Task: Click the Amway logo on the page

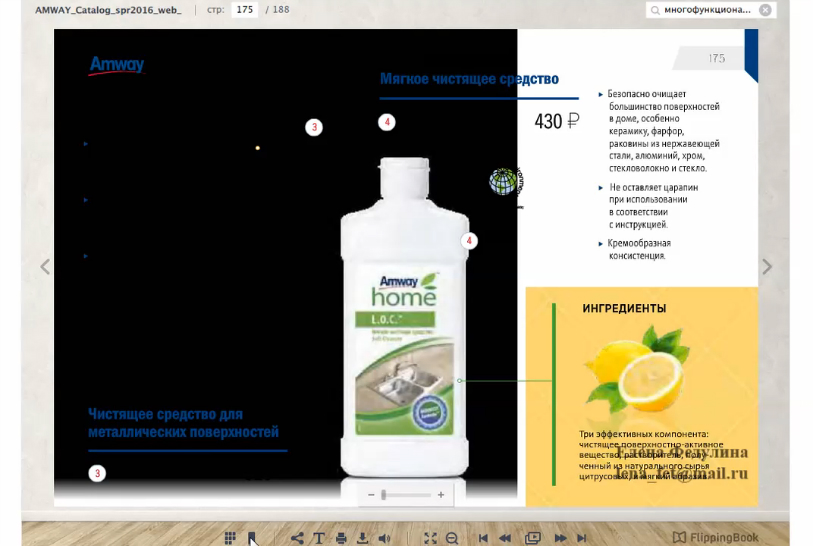Action: tap(116, 65)
